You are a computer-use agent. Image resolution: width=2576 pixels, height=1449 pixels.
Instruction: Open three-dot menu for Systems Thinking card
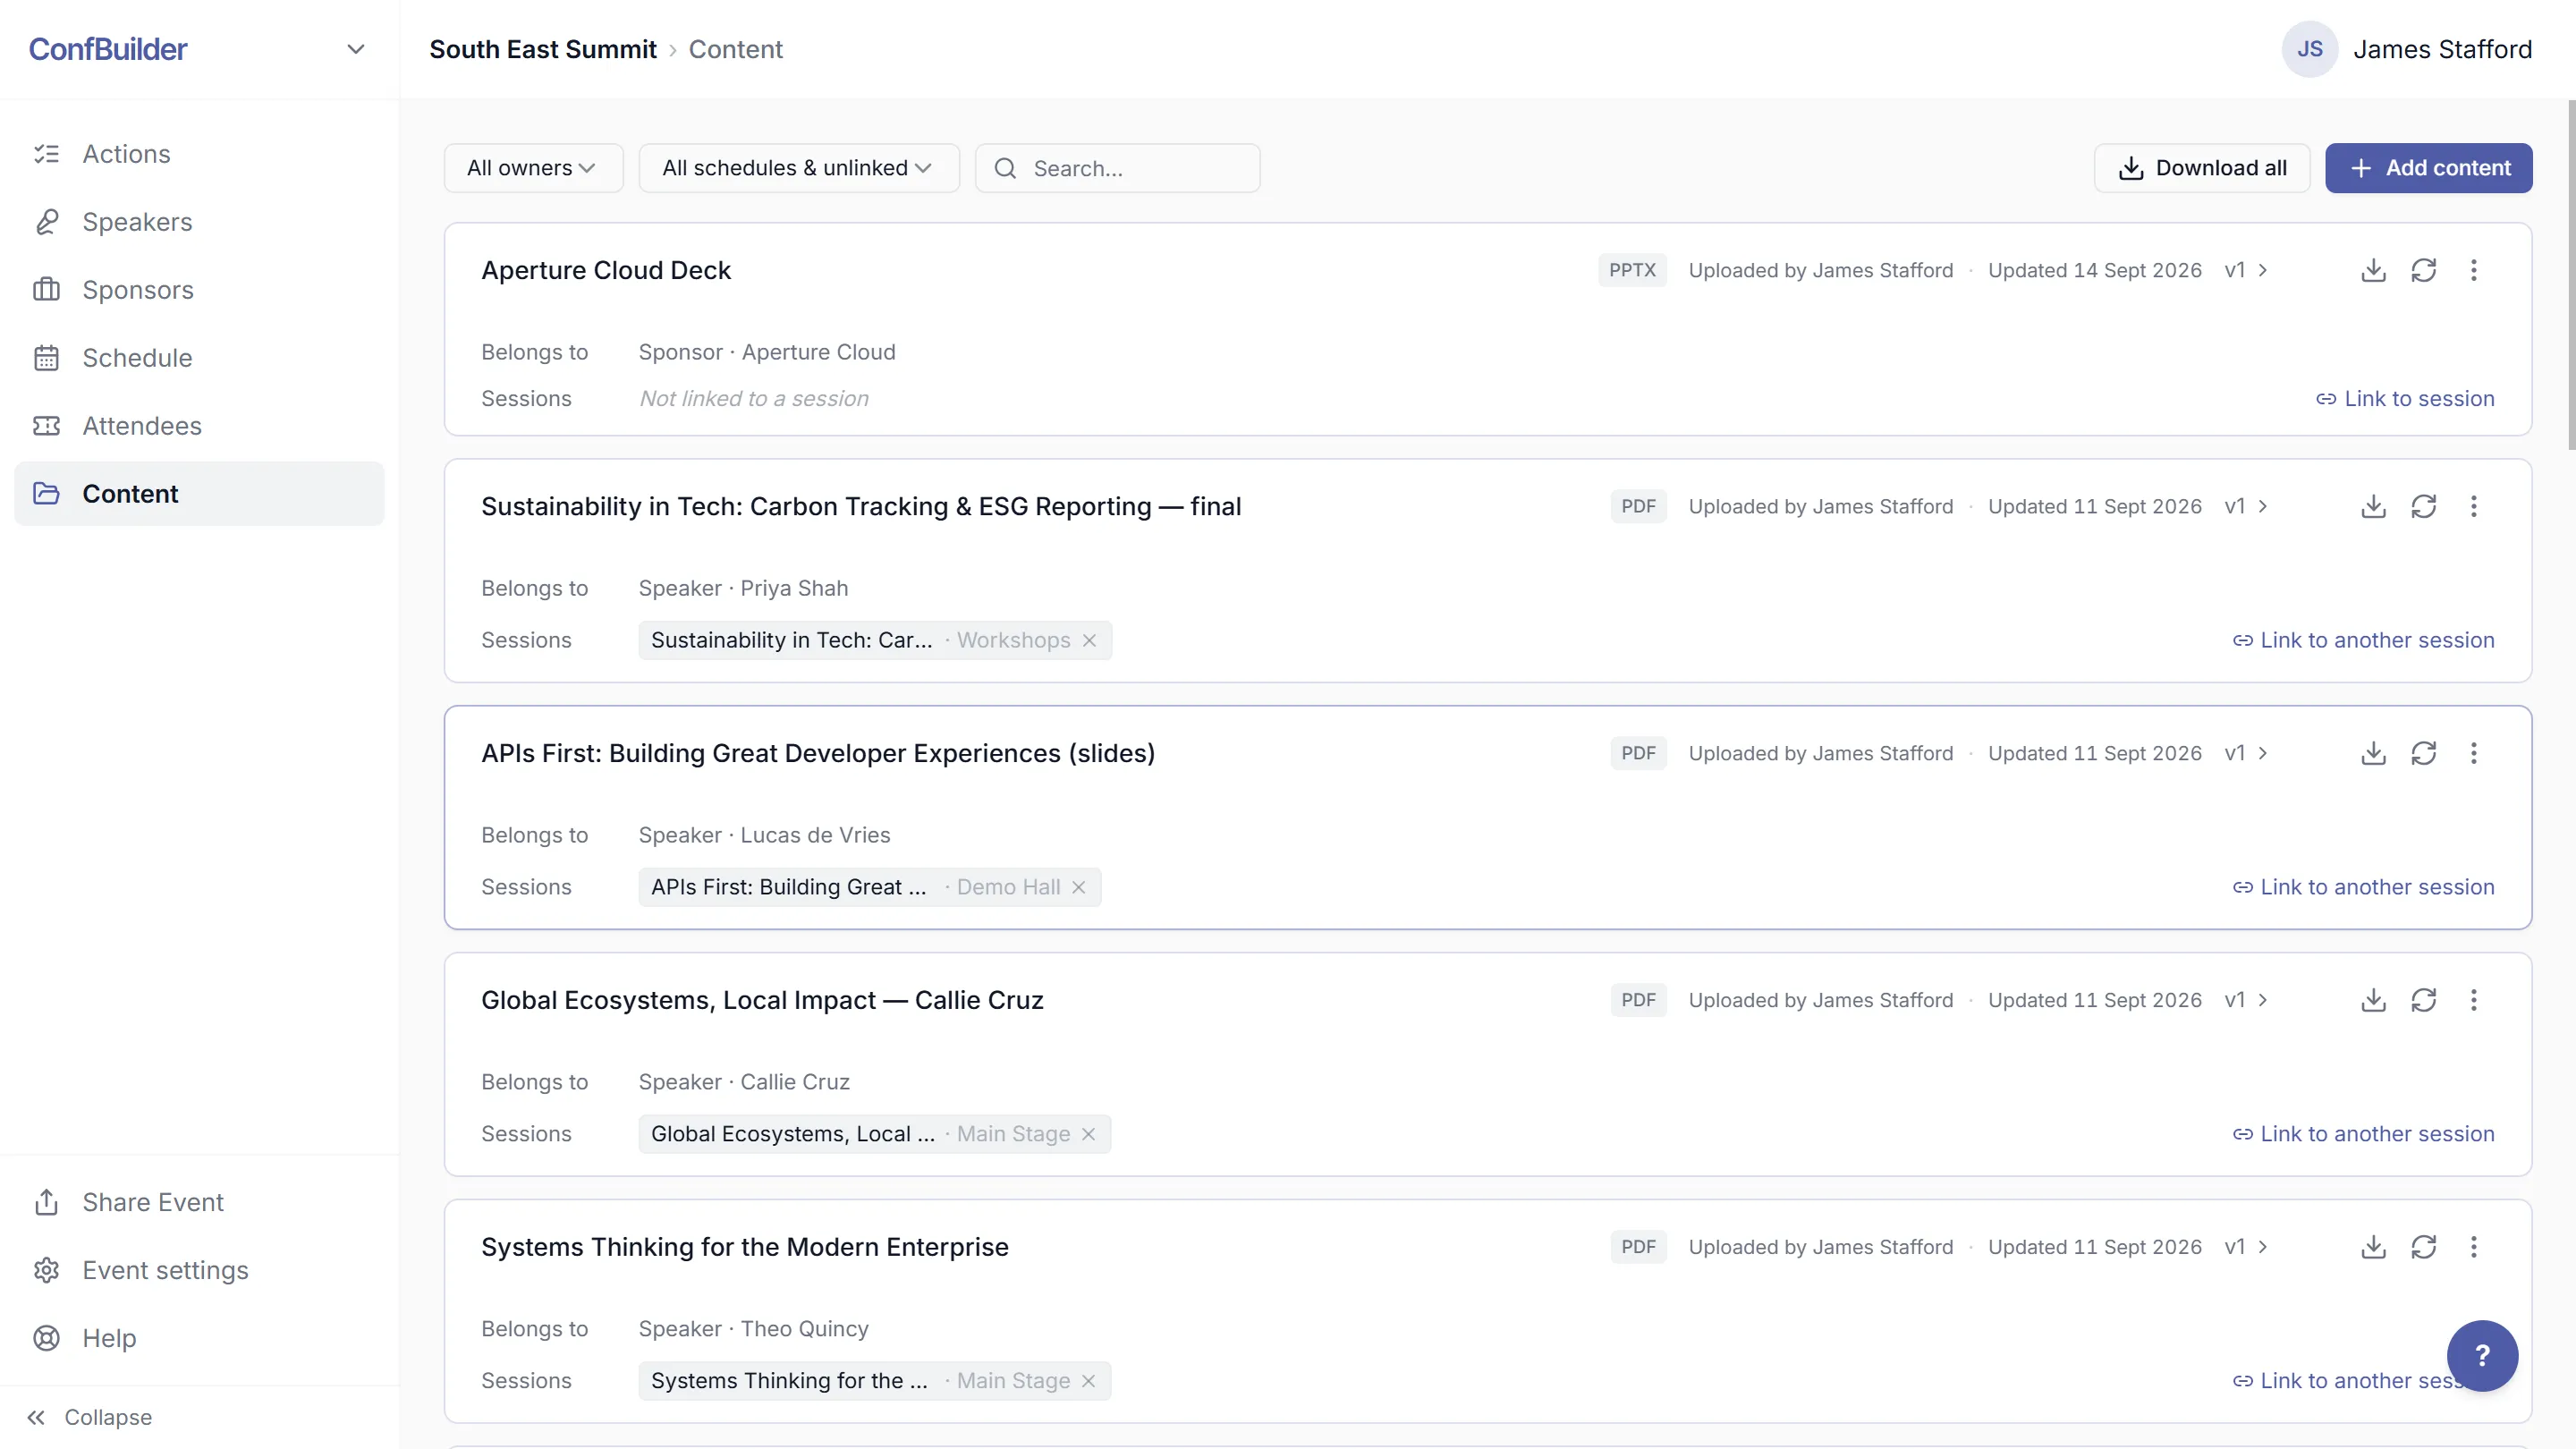[x=2473, y=1247]
